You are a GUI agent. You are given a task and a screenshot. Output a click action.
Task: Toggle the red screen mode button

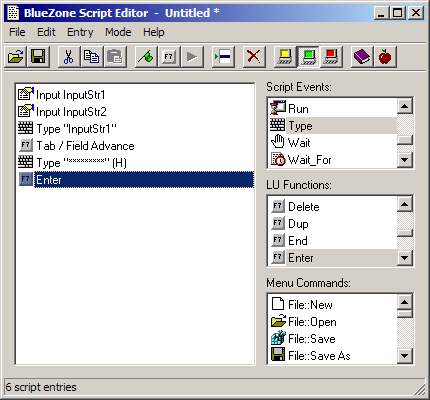pyautogui.click(x=331, y=57)
